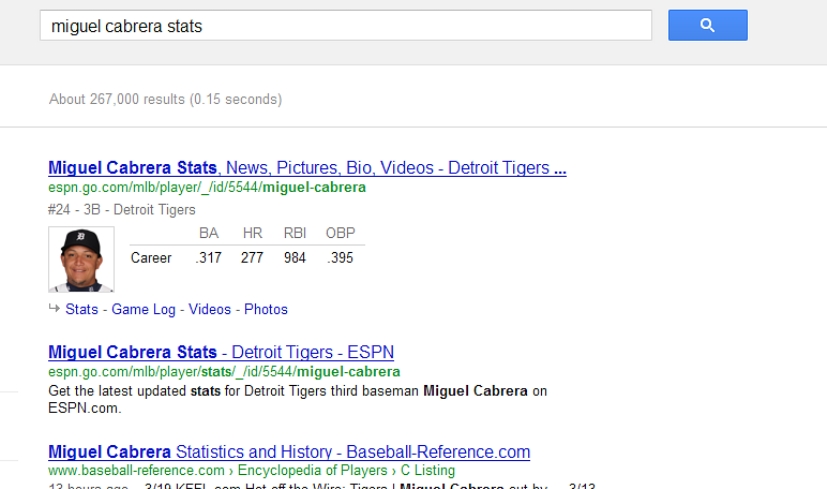This screenshot has height=489, width=827.
Task: Click the C Listing breadcrumb
Action: pyautogui.click(x=428, y=470)
